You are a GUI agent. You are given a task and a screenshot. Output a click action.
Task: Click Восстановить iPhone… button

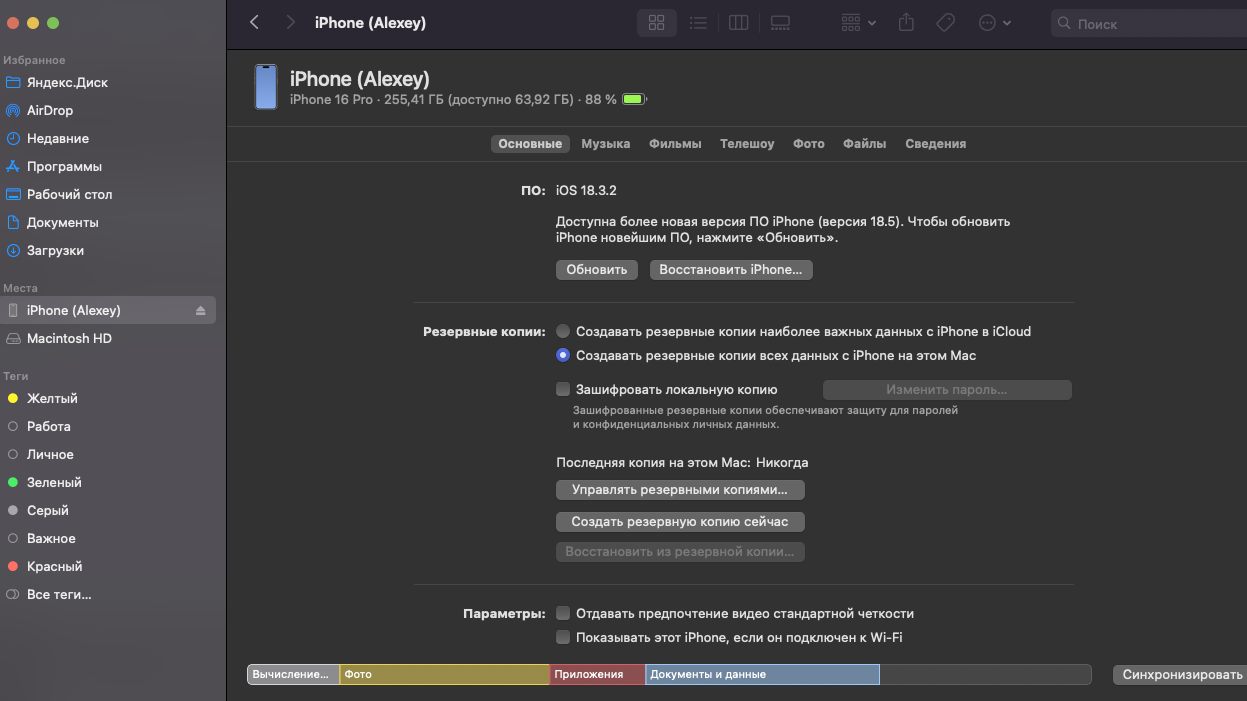click(731, 270)
